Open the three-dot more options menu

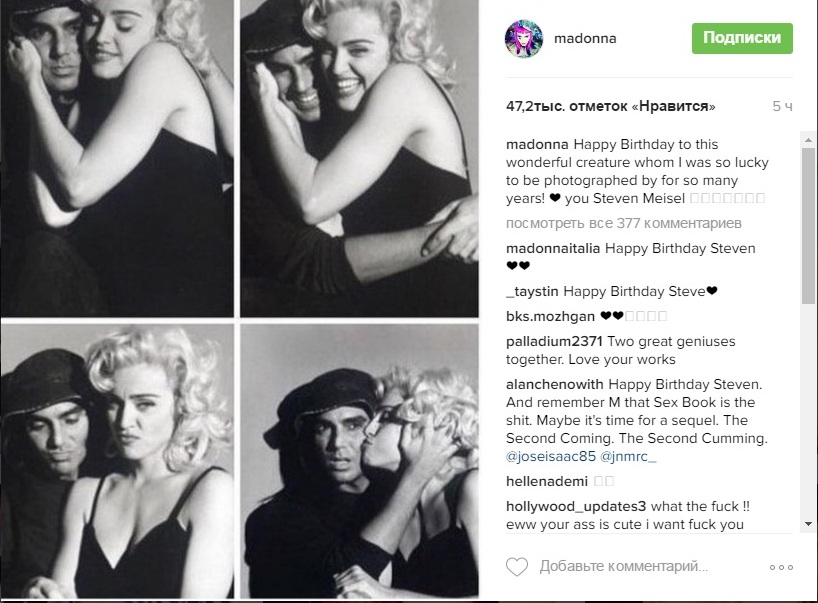tap(781, 567)
